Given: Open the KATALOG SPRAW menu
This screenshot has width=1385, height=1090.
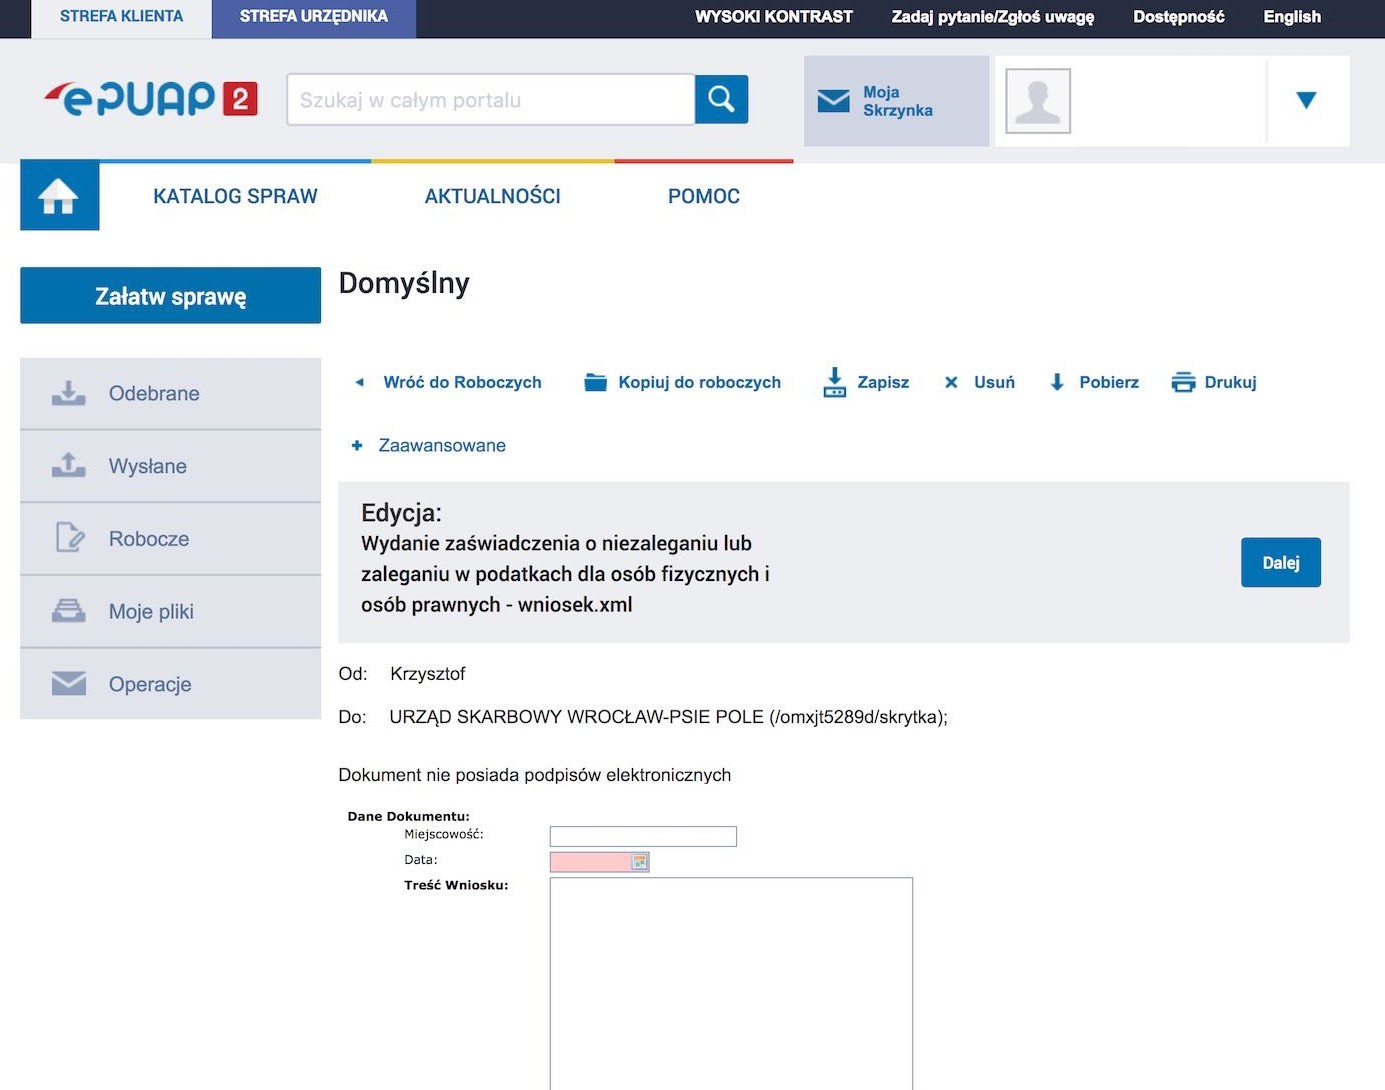Looking at the screenshot, I should [x=235, y=196].
